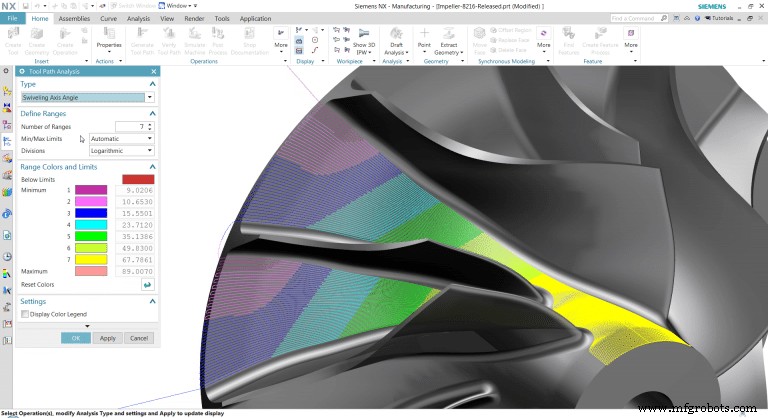This screenshot has height=418, width=768.
Task: Click Switch Window in the title bar
Action: (132, 6)
